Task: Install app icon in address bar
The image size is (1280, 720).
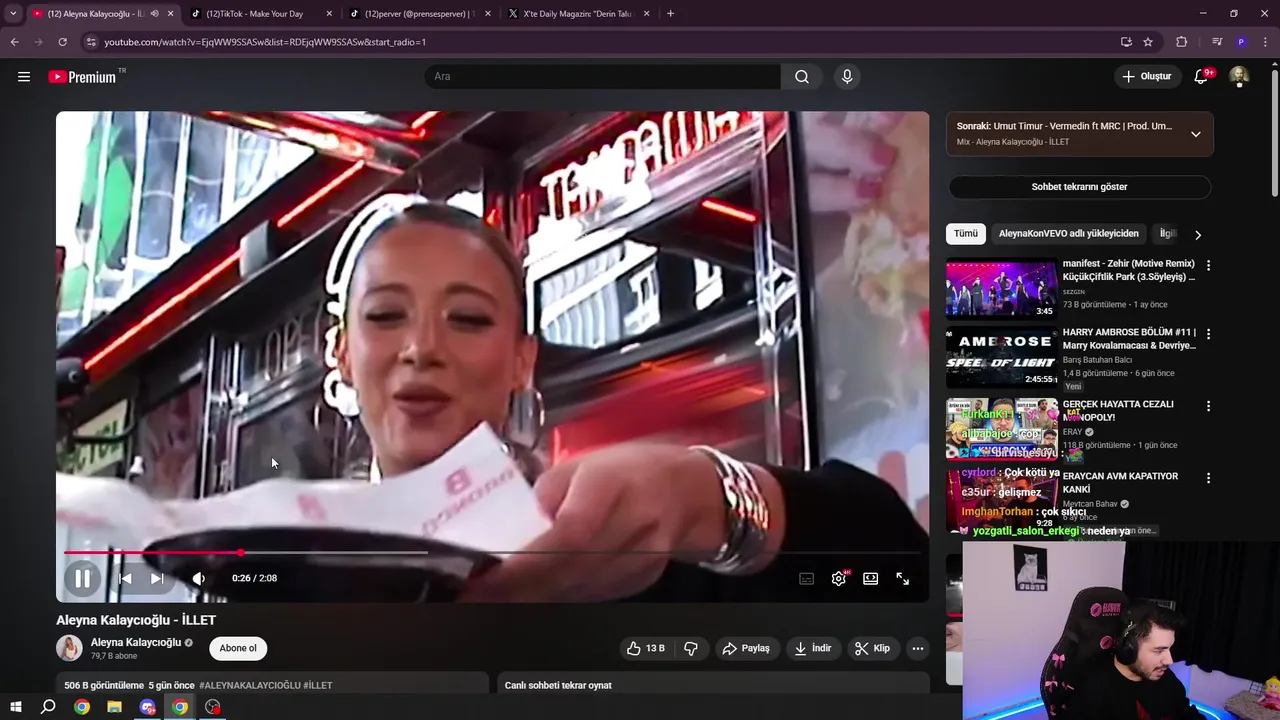Action: 1126,42
